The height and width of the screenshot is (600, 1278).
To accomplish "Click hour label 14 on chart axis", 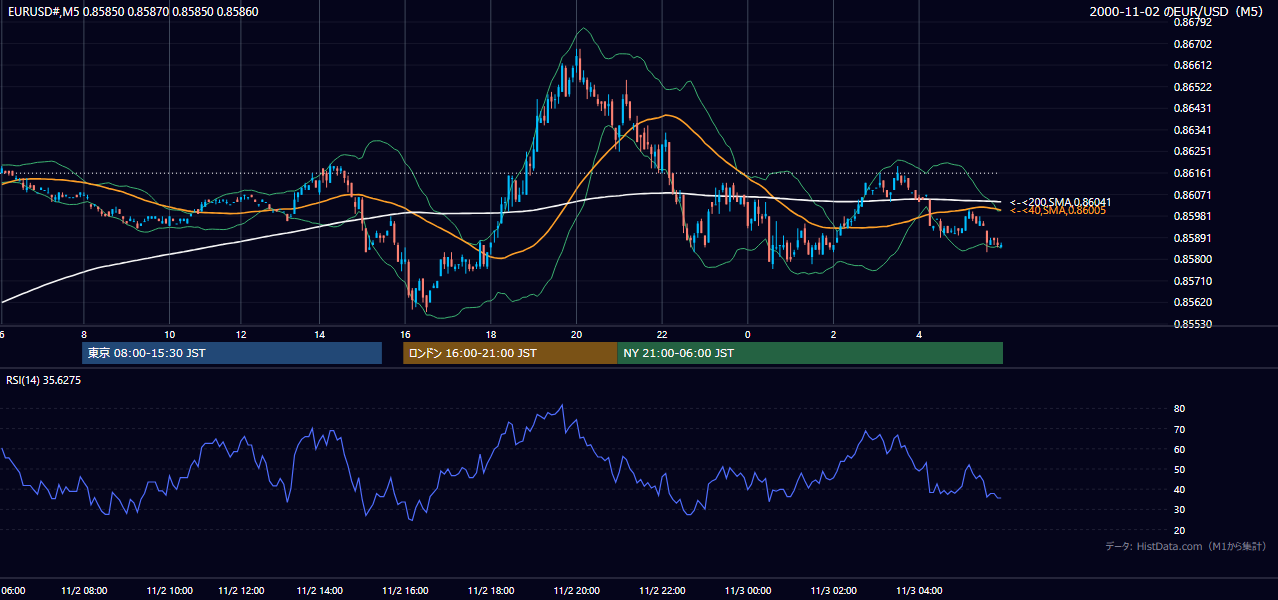I will pos(319,334).
